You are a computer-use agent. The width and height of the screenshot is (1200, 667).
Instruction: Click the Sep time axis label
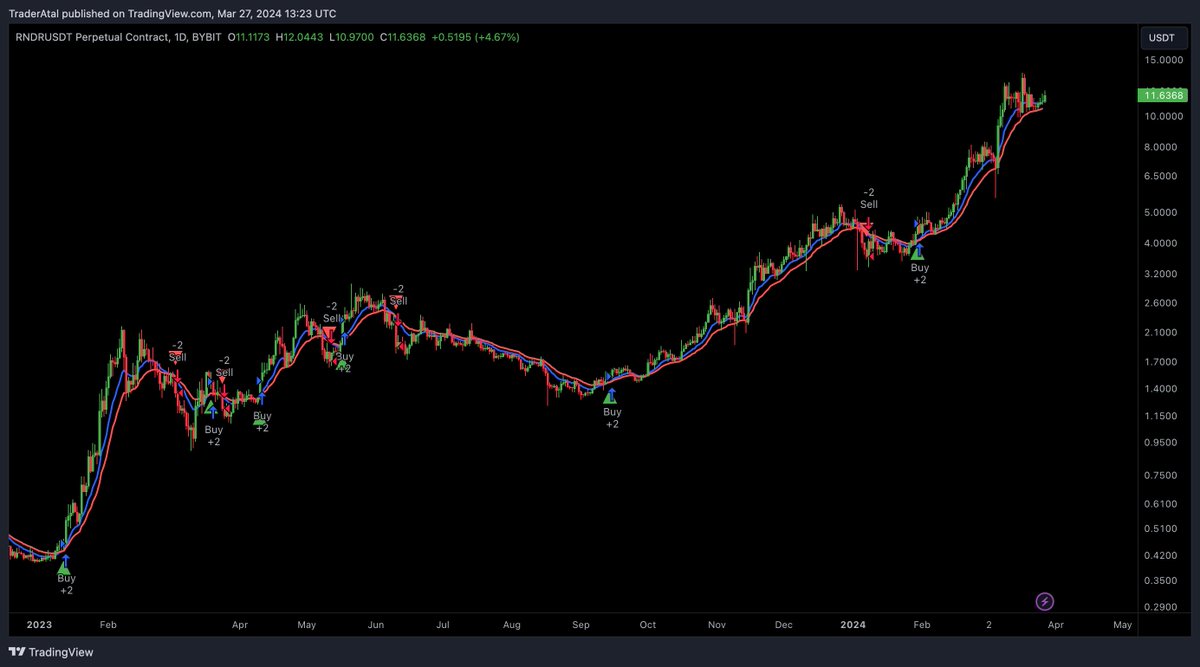(x=581, y=625)
